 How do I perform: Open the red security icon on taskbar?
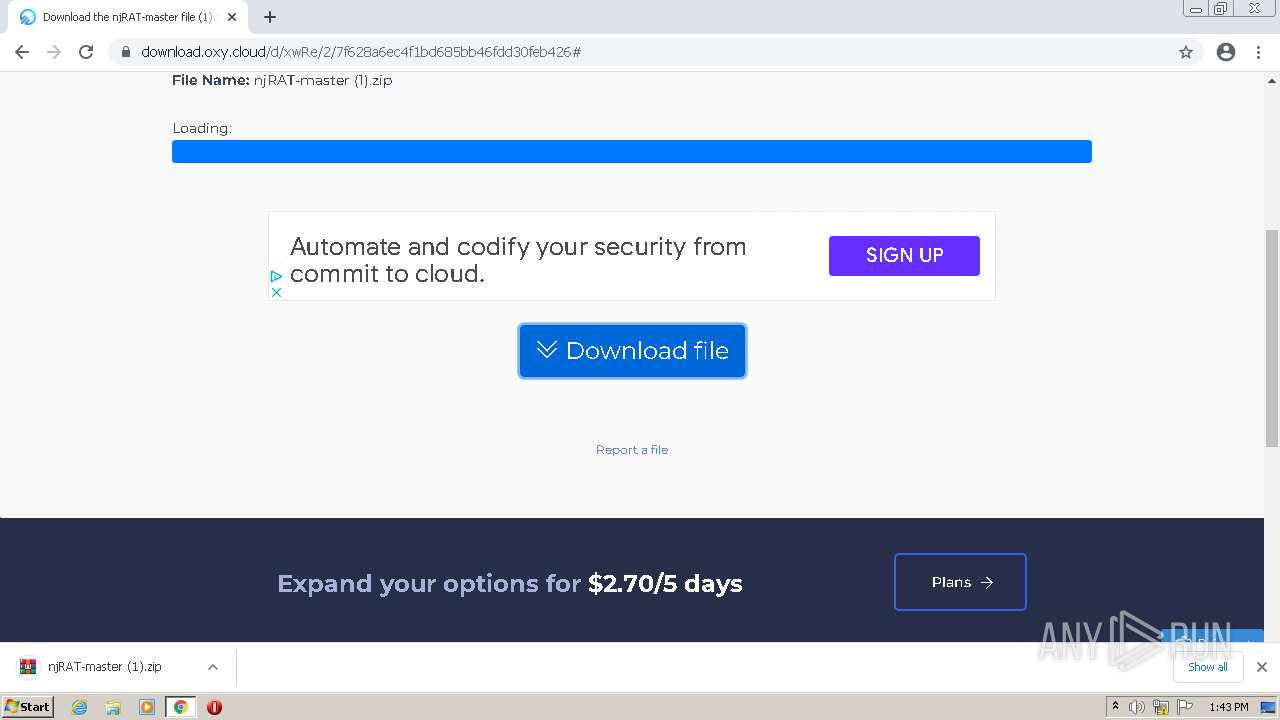click(x=214, y=707)
